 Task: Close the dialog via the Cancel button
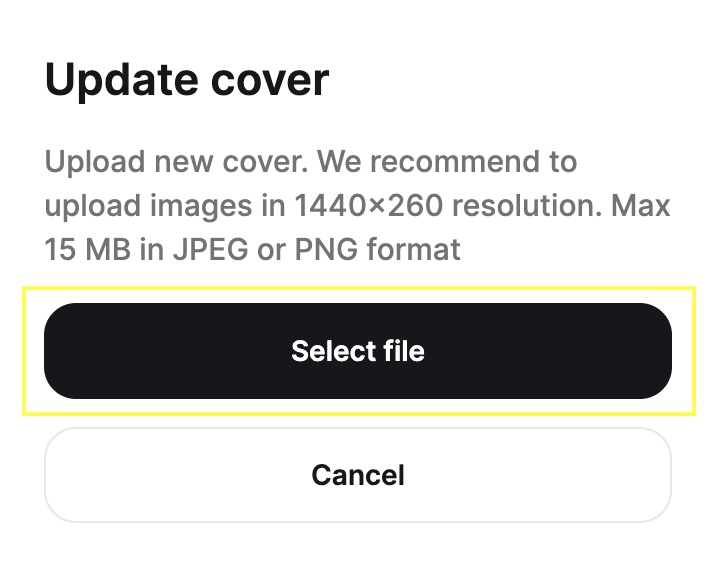[358, 475]
